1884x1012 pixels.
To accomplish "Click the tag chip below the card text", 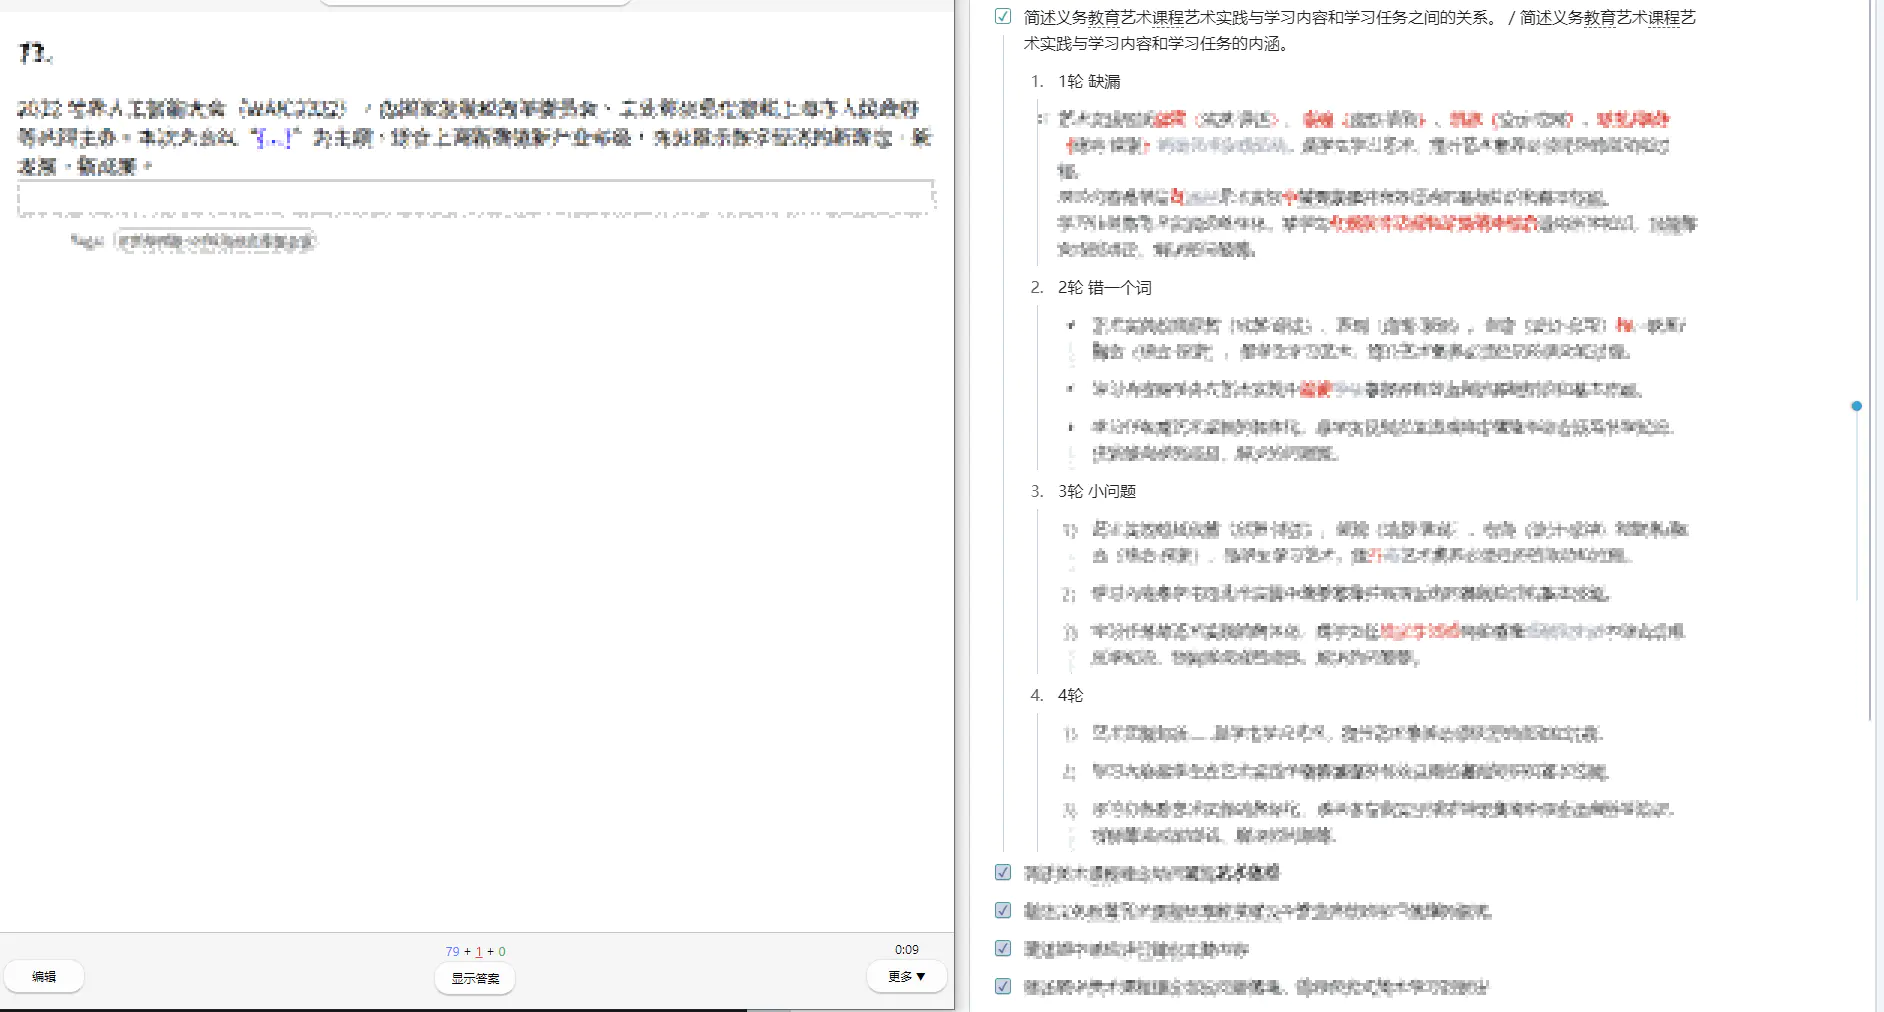I will [215, 241].
